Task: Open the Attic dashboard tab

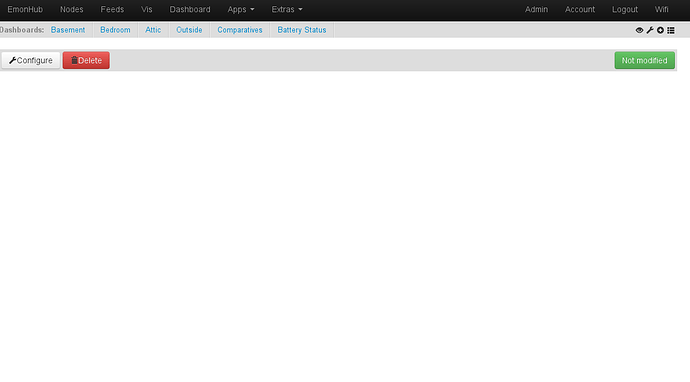Action: tap(153, 30)
